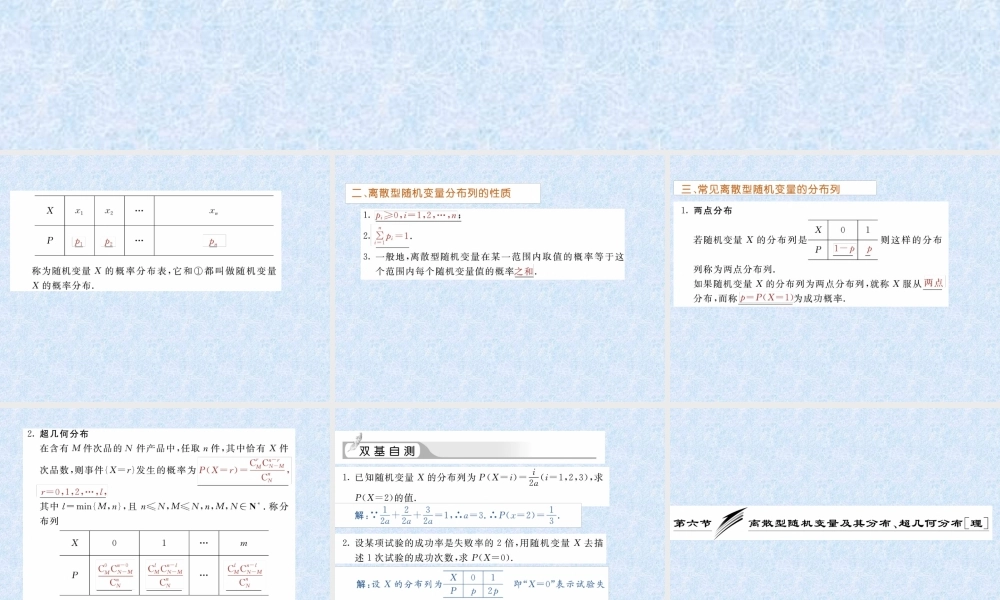
Task: Click the 三、常见离散型随机变量的分布列 heading
Action: 762,188
